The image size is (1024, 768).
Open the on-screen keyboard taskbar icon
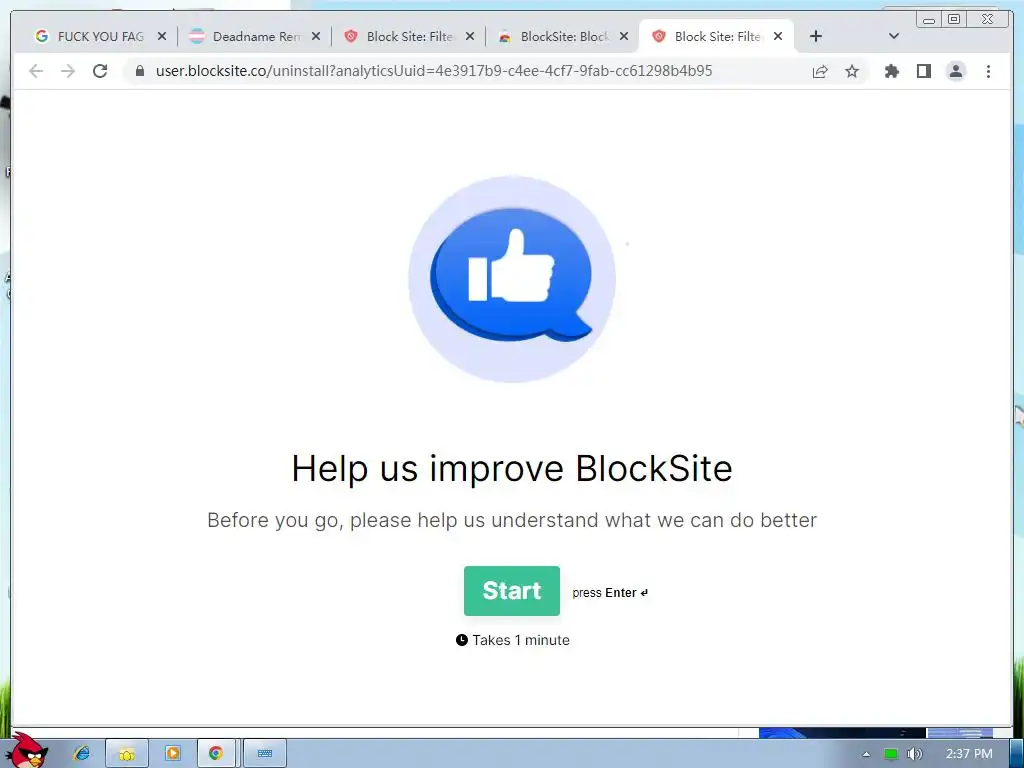tap(264, 754)
